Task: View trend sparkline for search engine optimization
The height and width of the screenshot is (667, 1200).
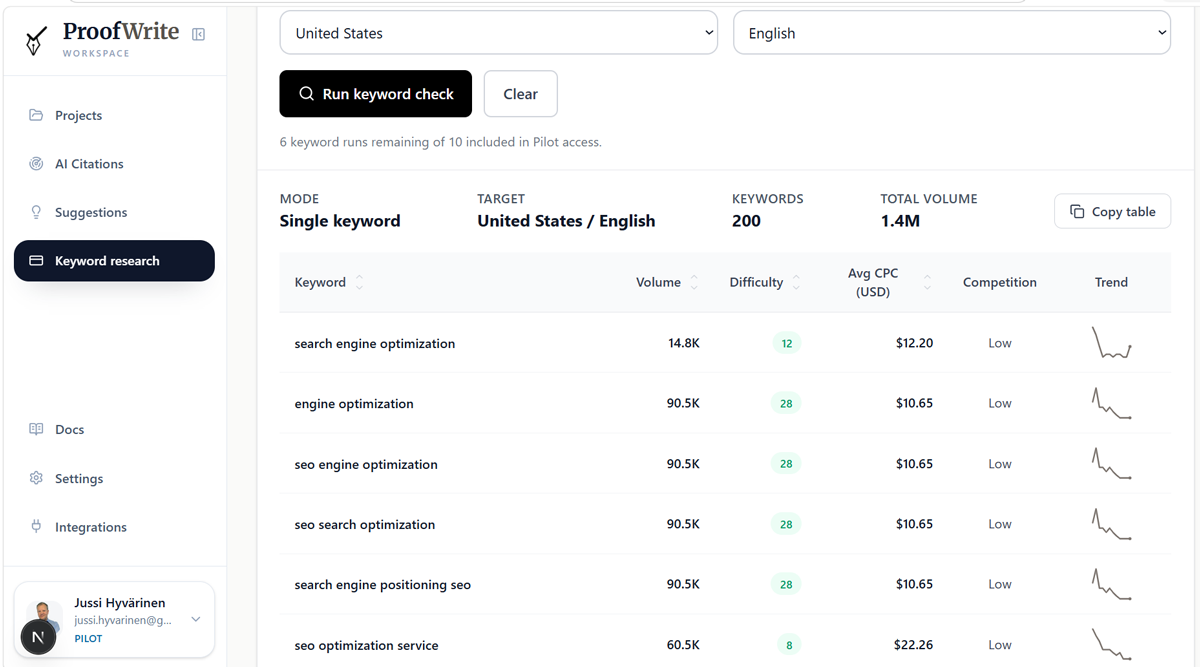Action: 1111,343
